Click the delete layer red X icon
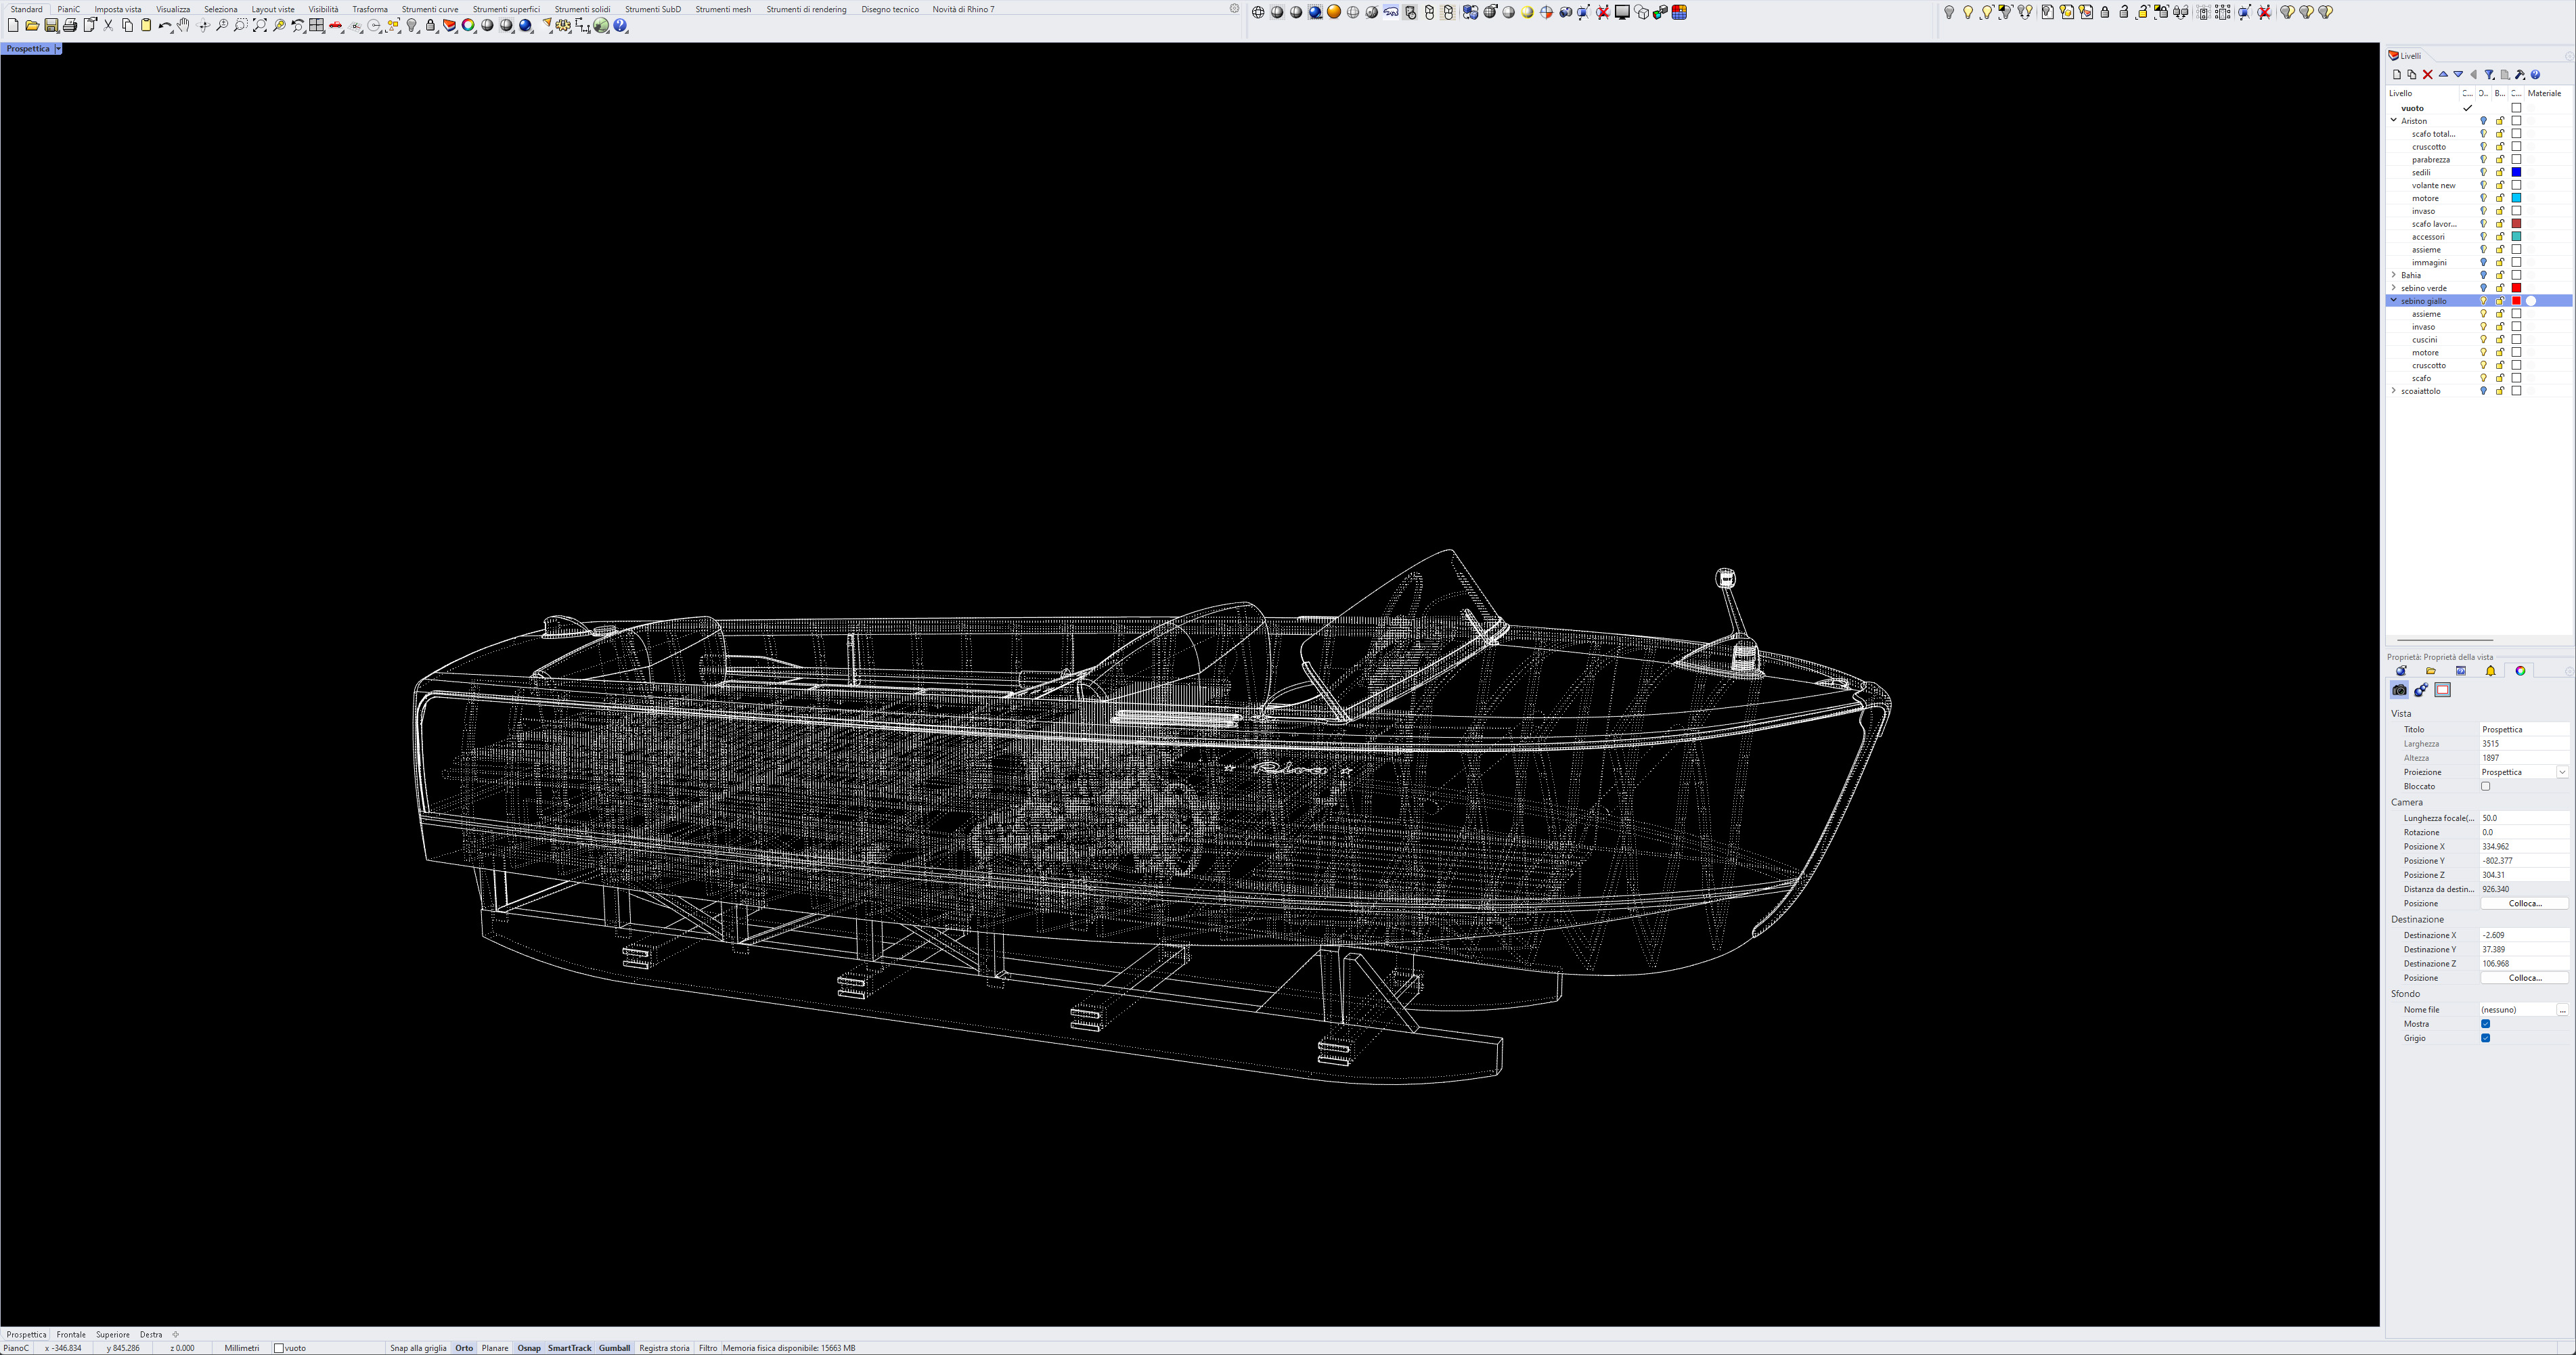This screenshot has height=1355, width=2576. 2427,75
